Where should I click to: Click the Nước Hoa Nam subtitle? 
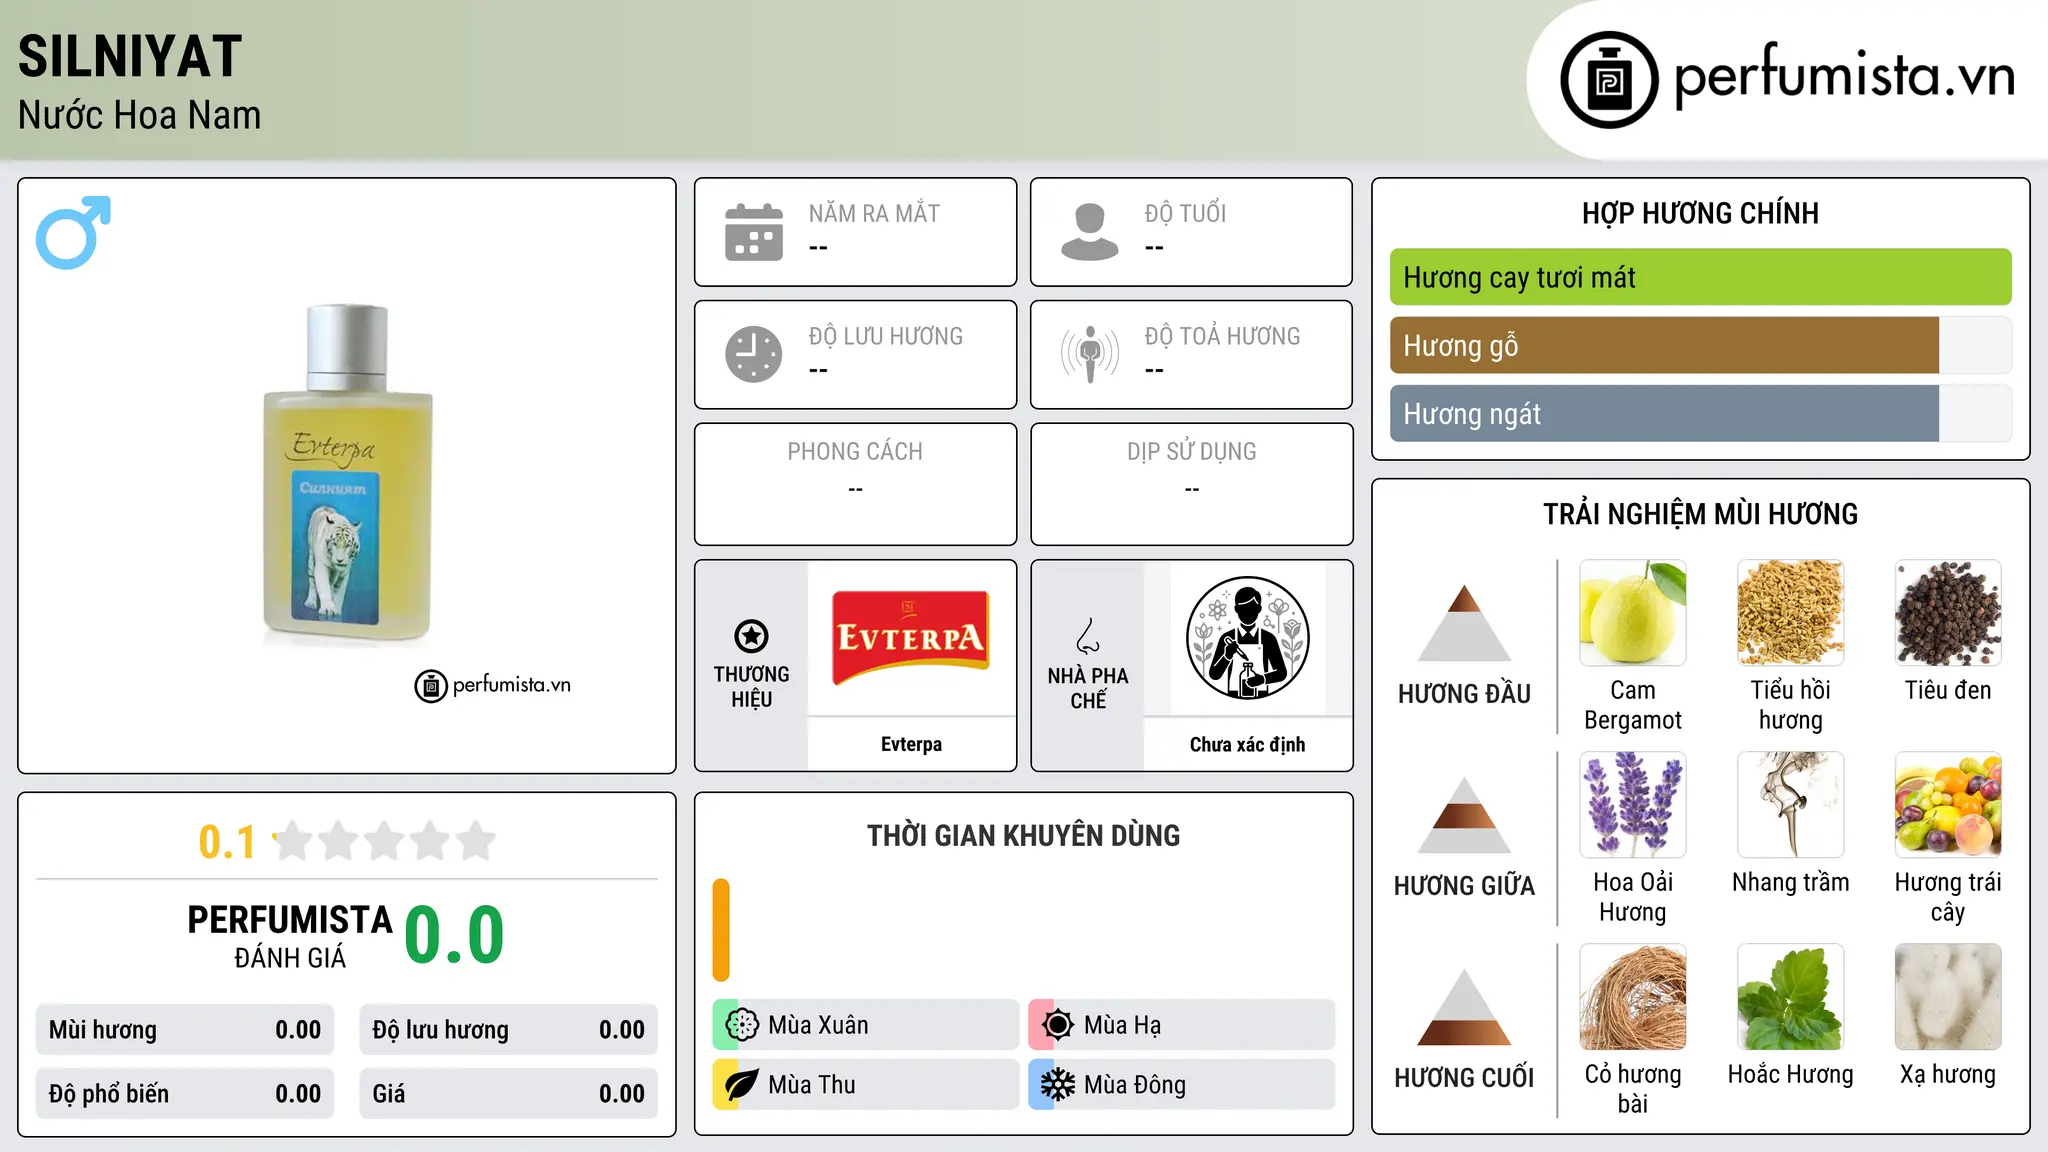140,115
